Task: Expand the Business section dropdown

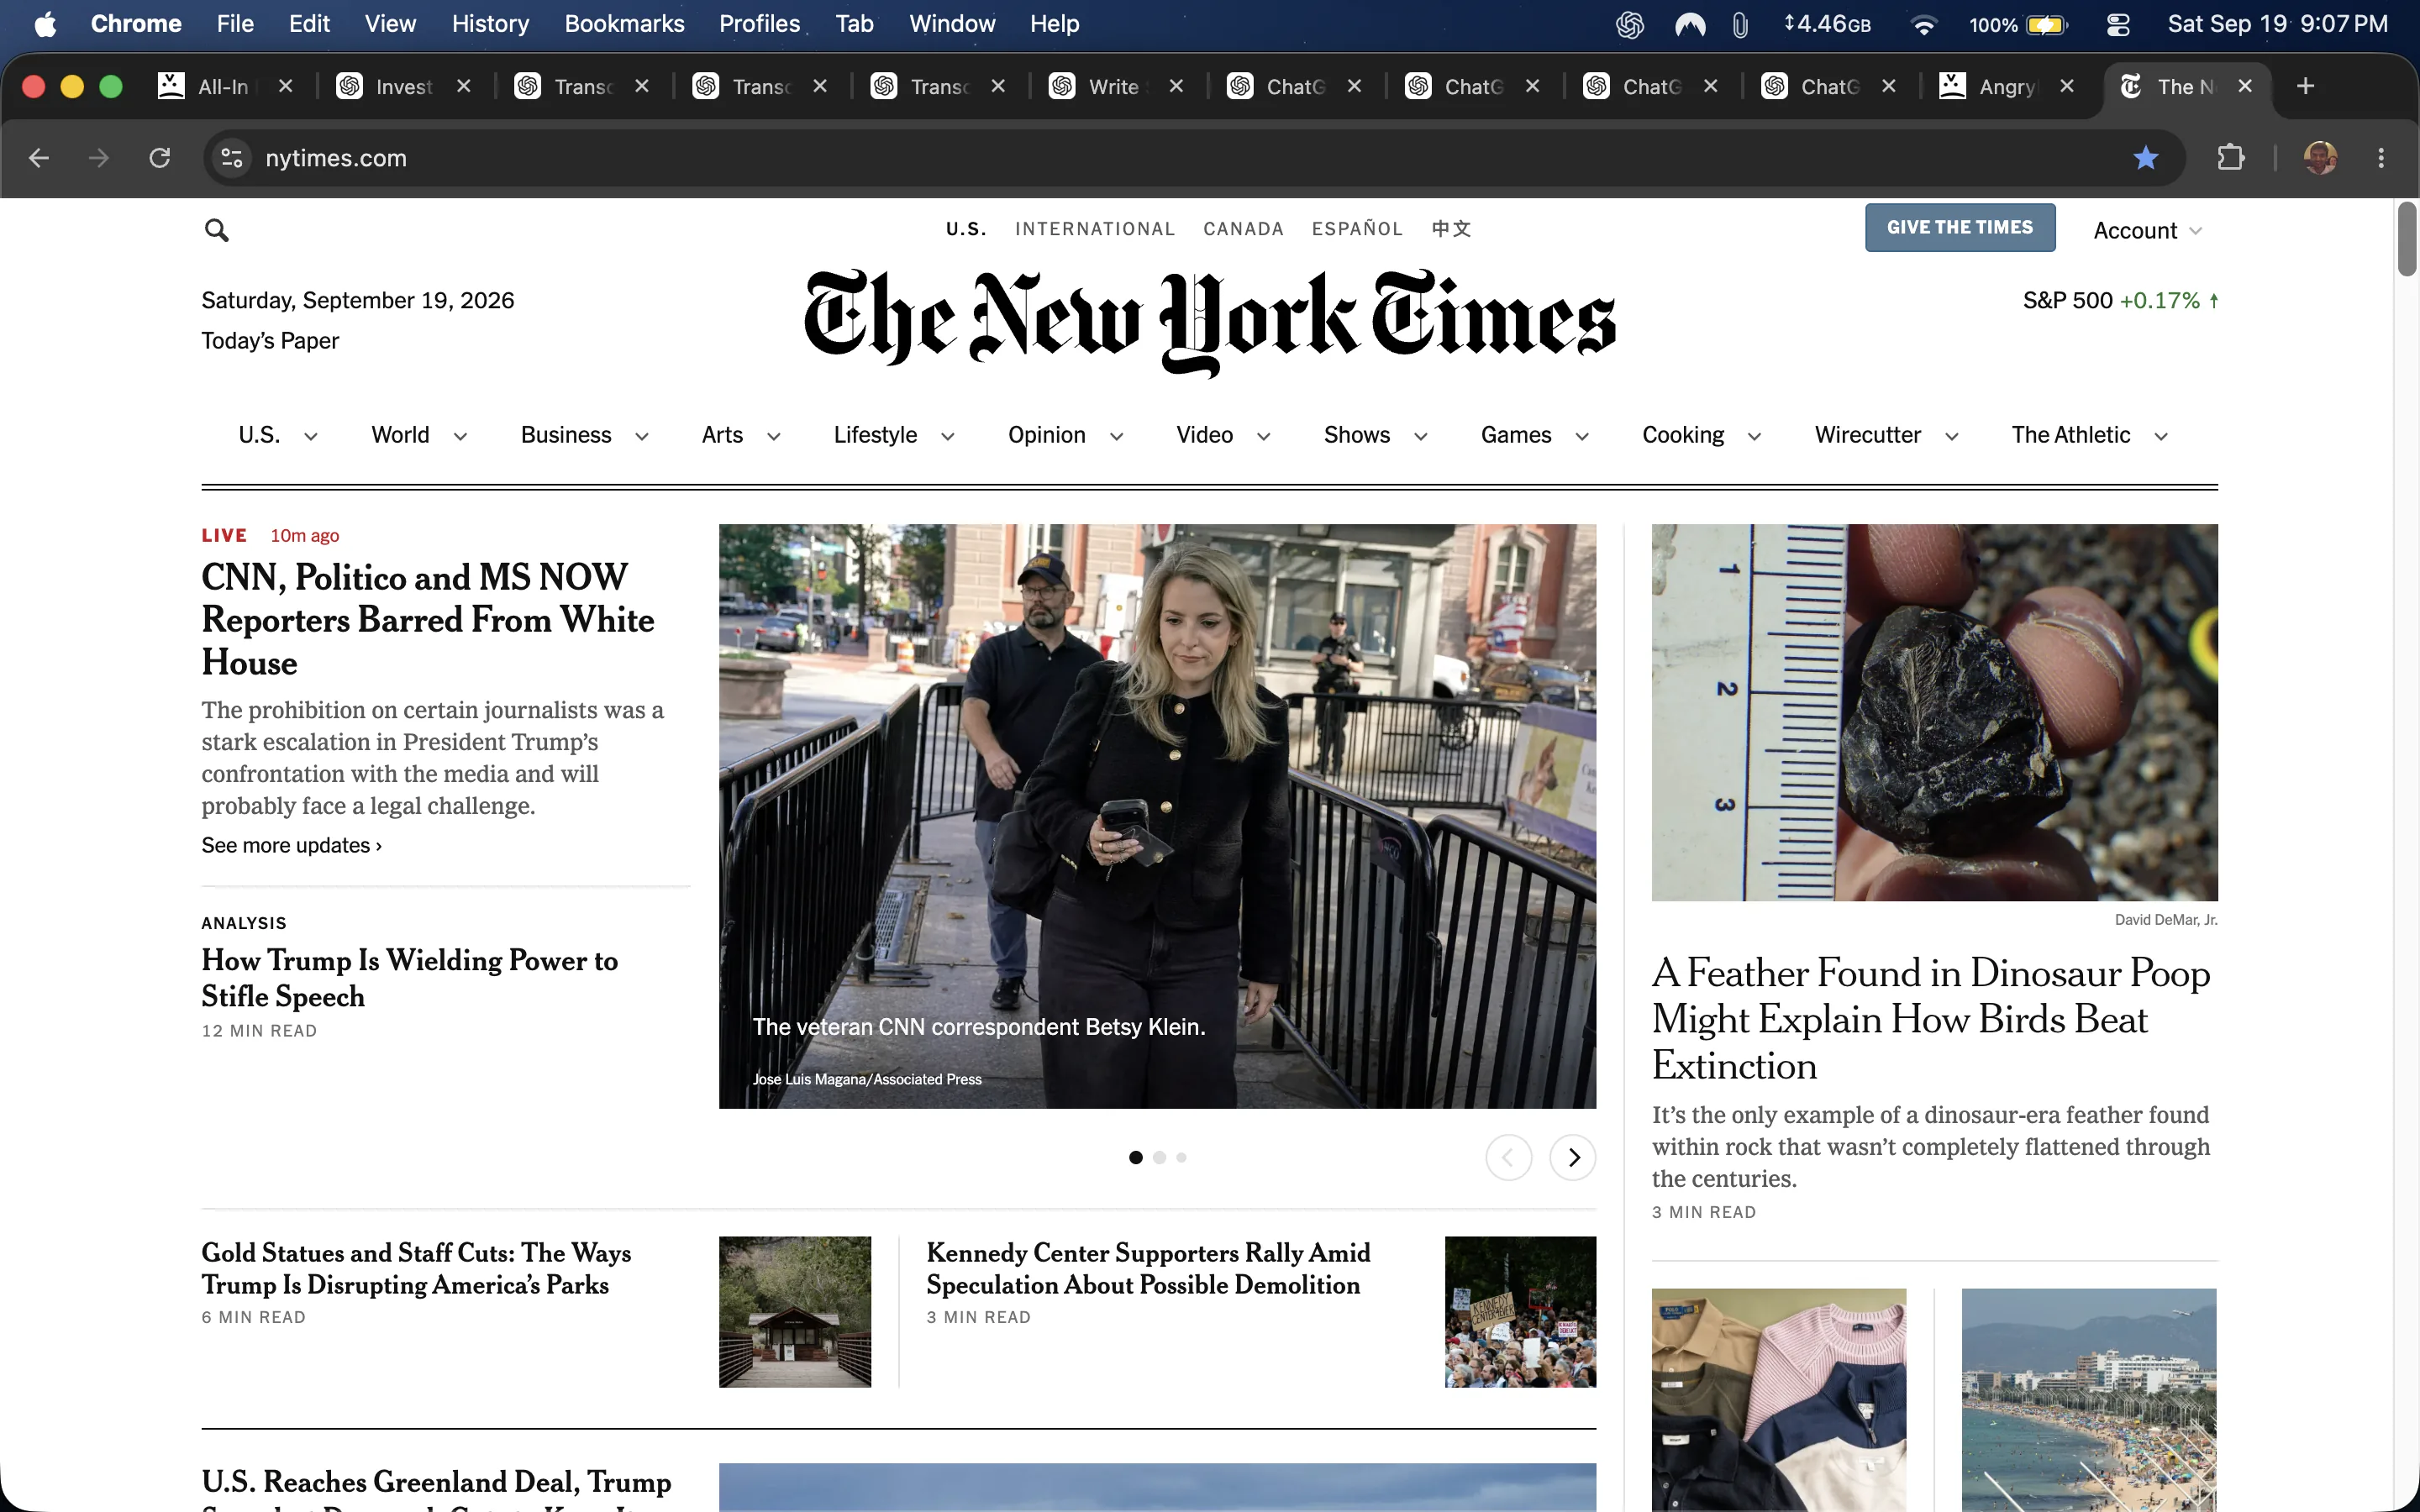Action: (x=642, y=436)
